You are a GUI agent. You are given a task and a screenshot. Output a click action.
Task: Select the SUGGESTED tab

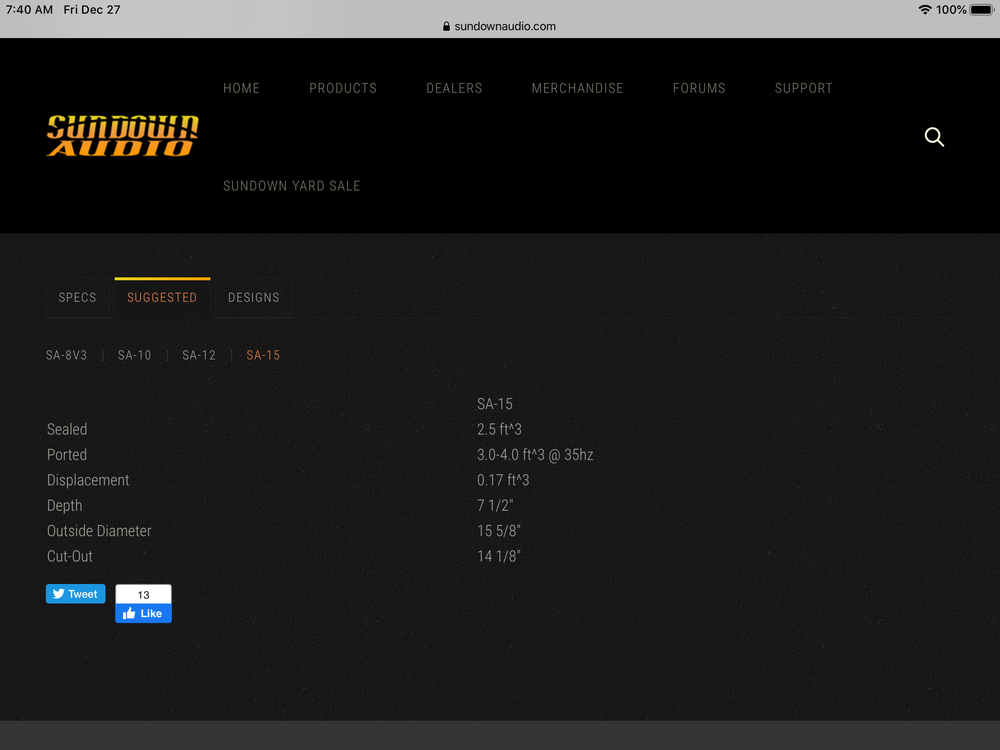[x=162, y=297]
